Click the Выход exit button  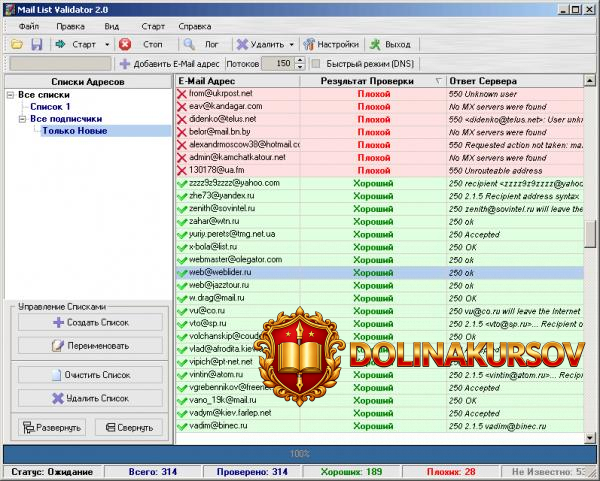point(390,44)
